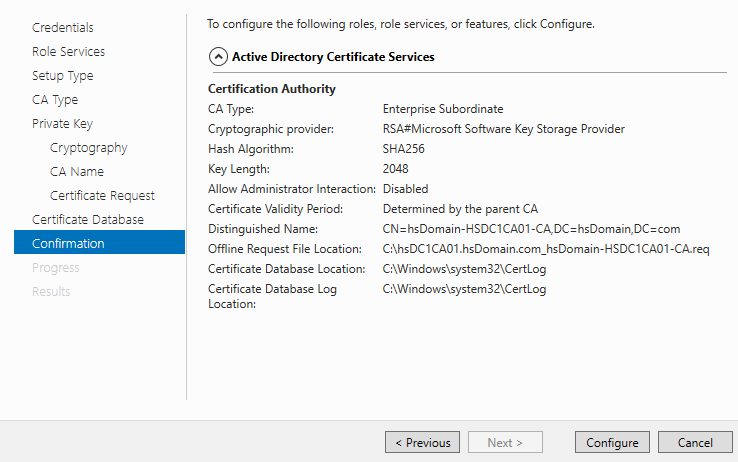
Task: Click the Enterprise Subordinate CA Type value
Action: click(443, 109)
